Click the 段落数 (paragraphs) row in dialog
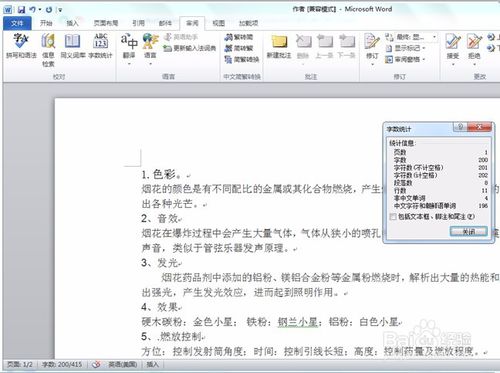500x373 pixels. [x=441, y=183]
